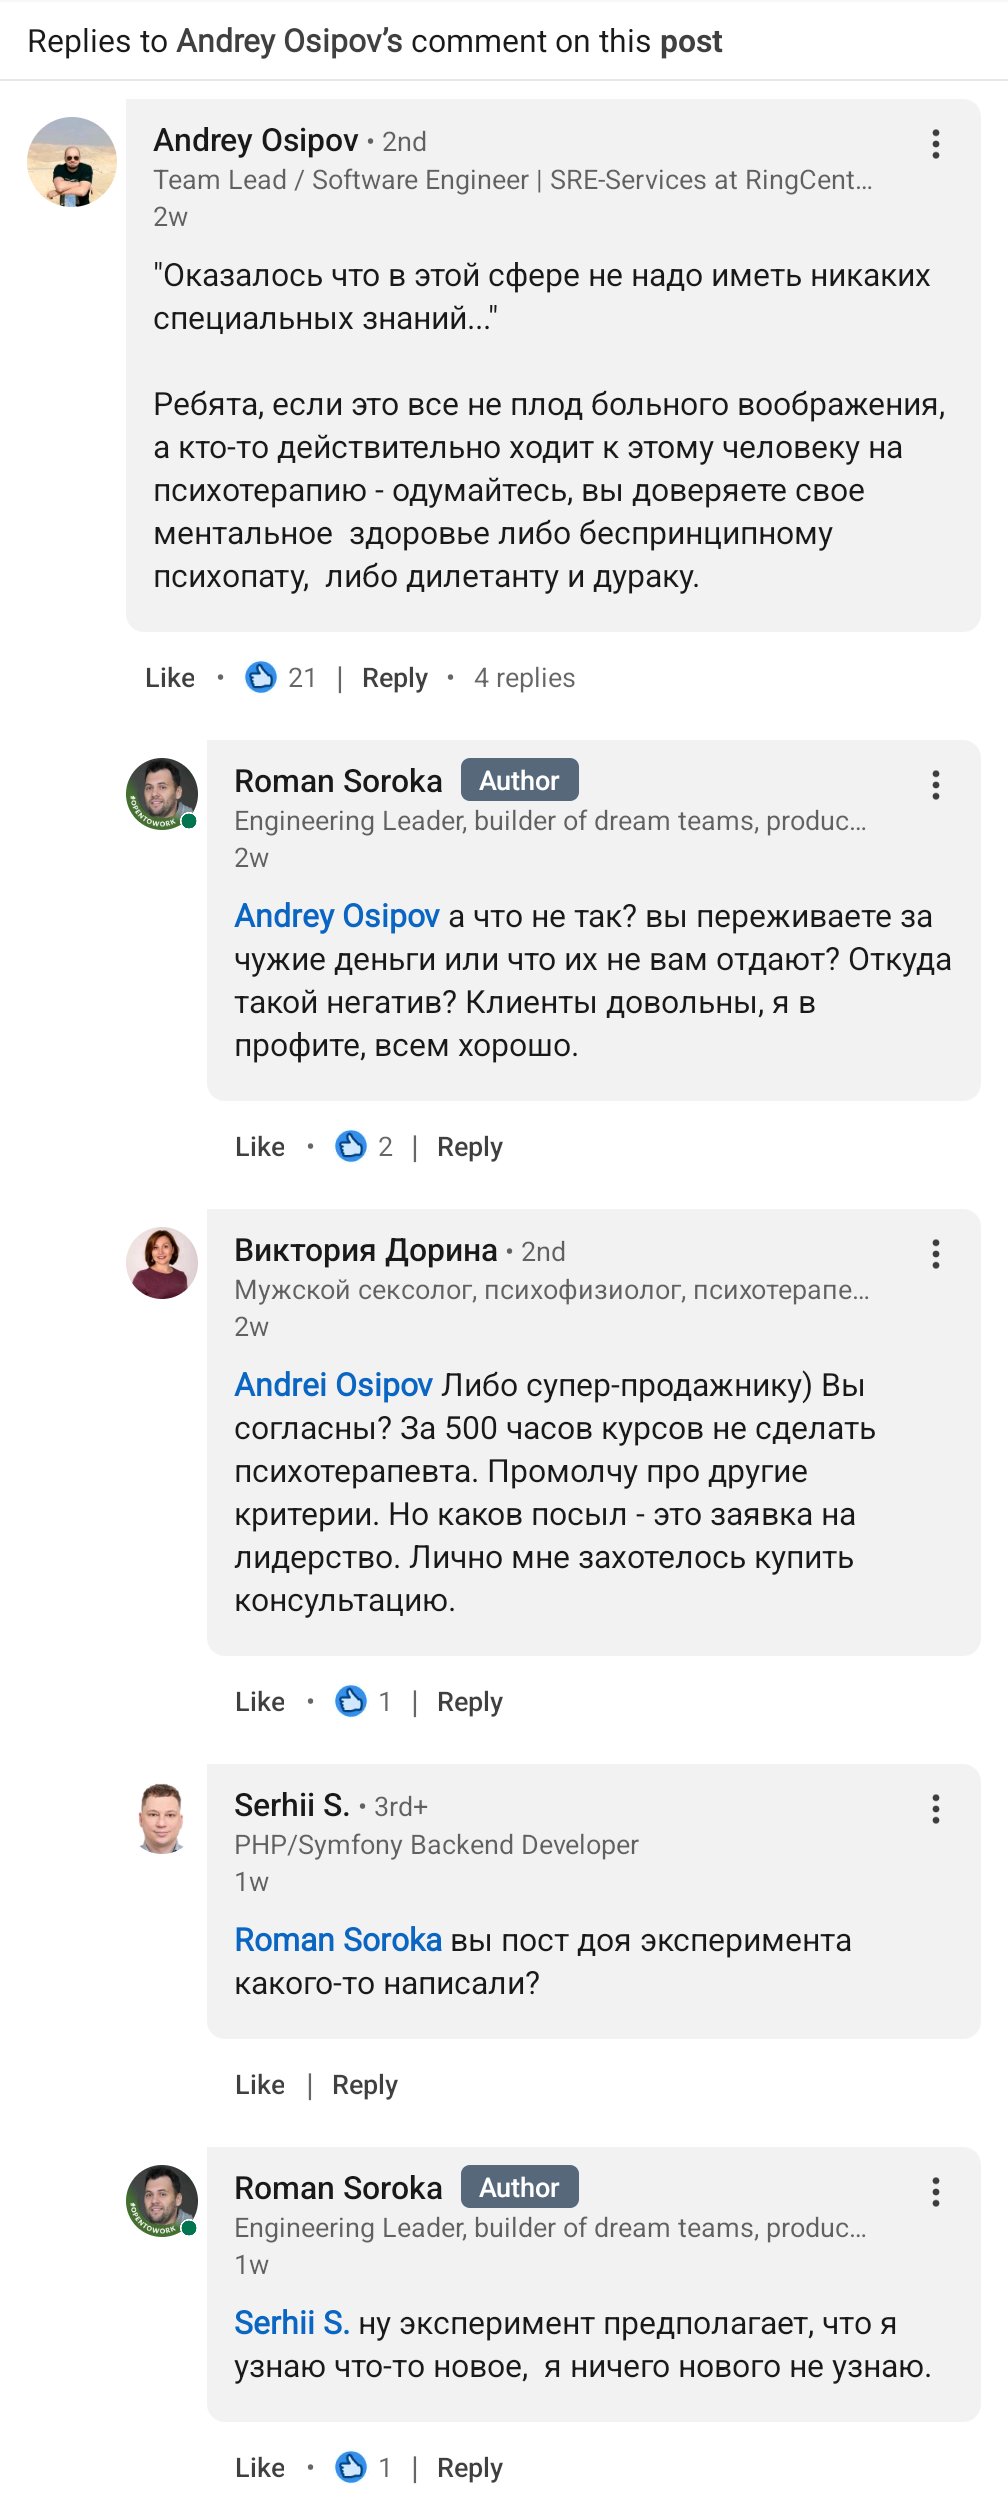1008x2512 pixels.
Task: Open Виктория Дорина's profile picture
Action: click(162, 1263)
